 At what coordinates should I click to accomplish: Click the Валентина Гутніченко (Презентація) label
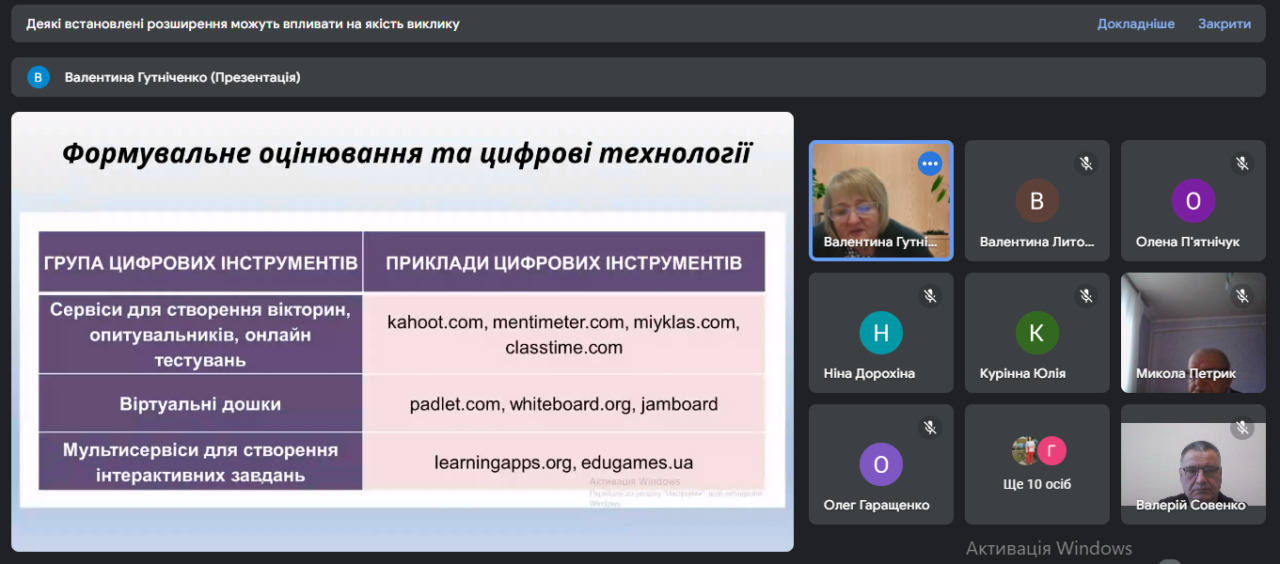tap(182, 77)
